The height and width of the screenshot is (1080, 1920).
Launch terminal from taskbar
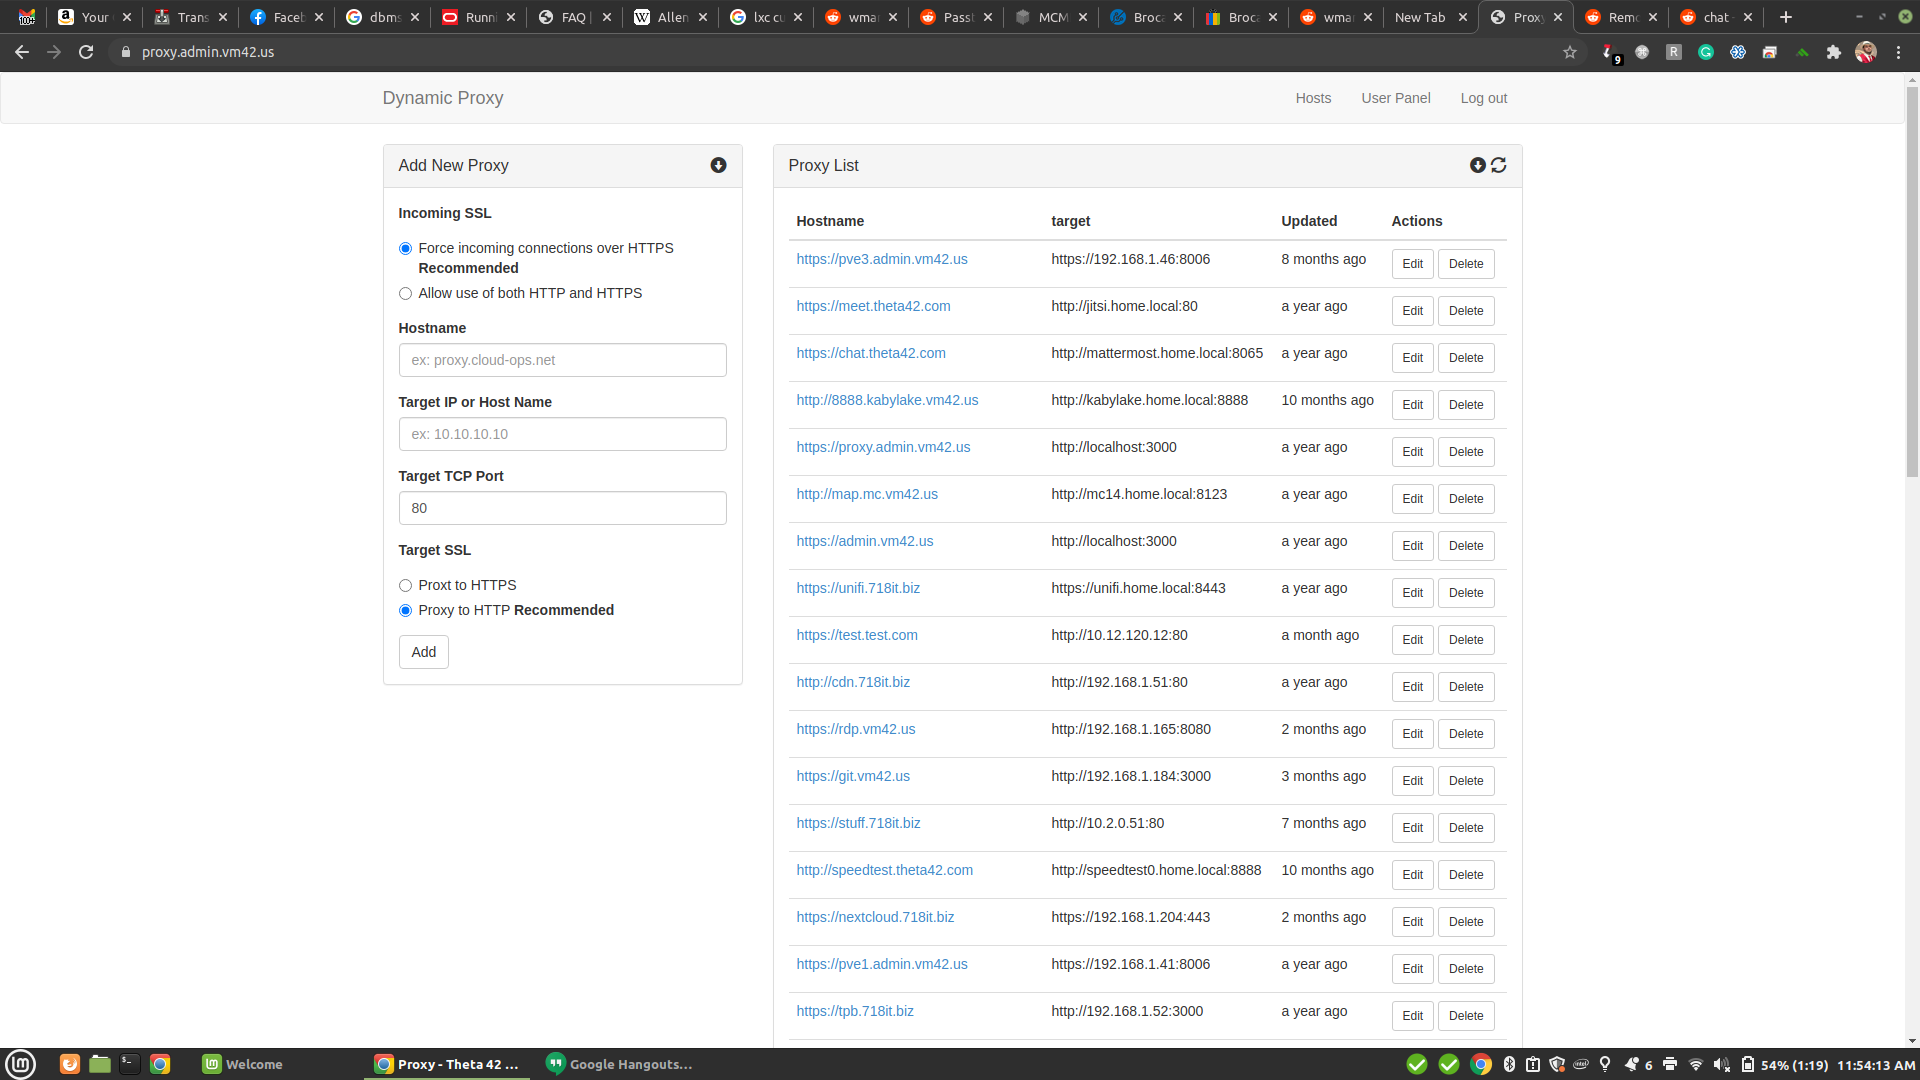point(129,1064)
